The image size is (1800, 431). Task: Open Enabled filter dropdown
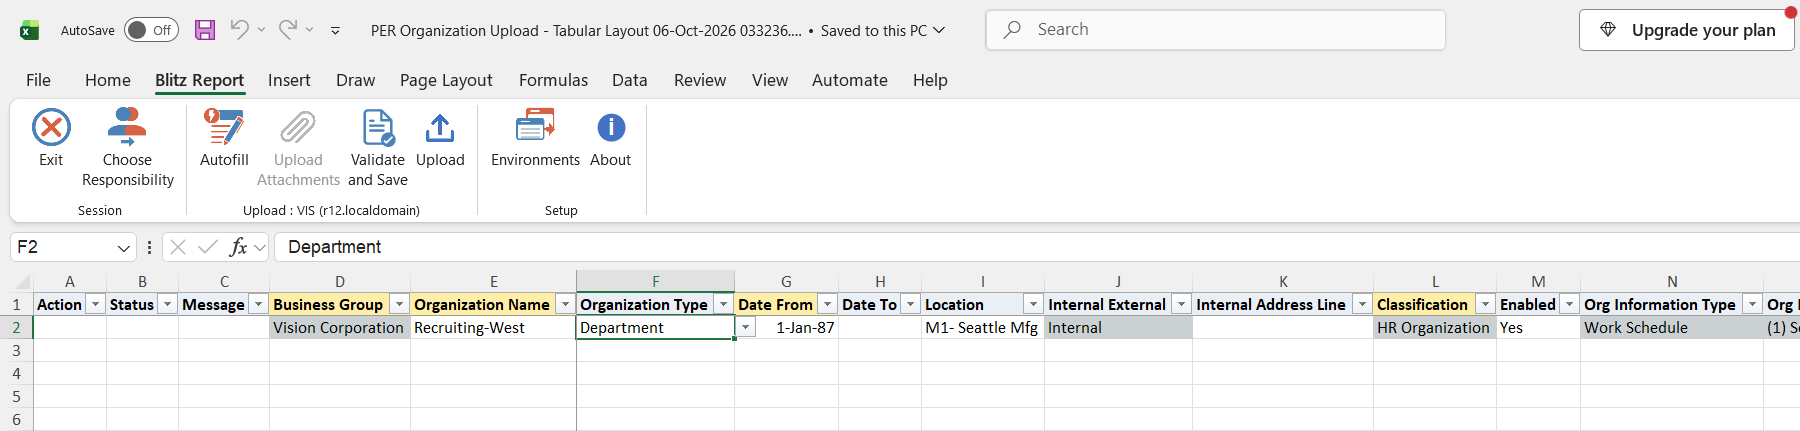coord(1569,304)
